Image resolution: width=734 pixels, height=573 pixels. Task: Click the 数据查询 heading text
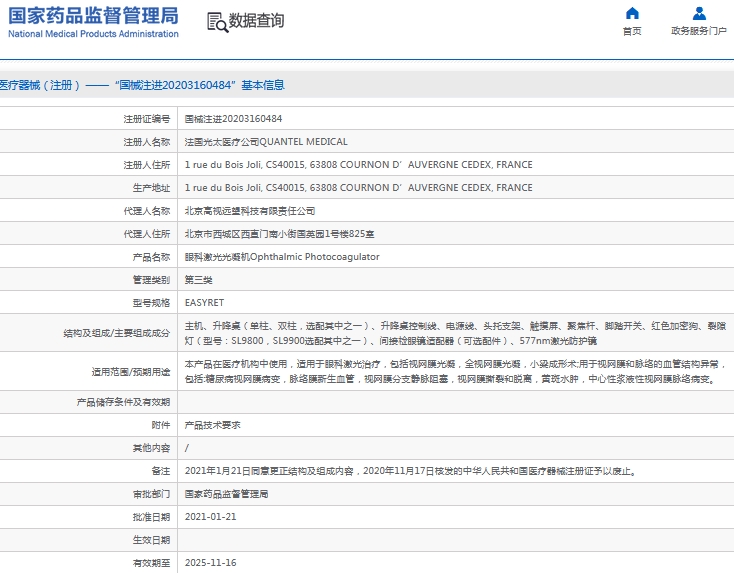click(x=256, y=21)
